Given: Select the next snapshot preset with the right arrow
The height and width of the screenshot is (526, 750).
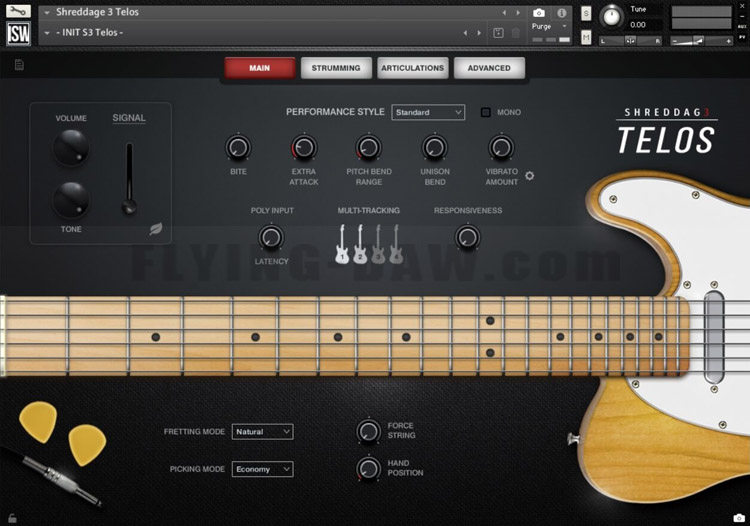Looking at the screenshot, I should 479,33.
